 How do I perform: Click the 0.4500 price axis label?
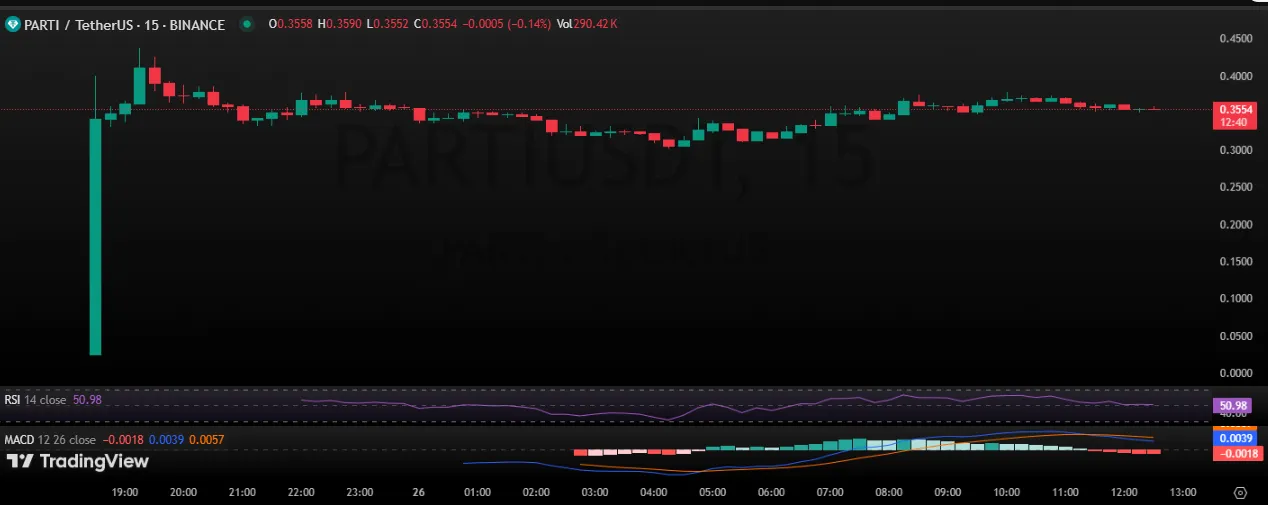1235,39
